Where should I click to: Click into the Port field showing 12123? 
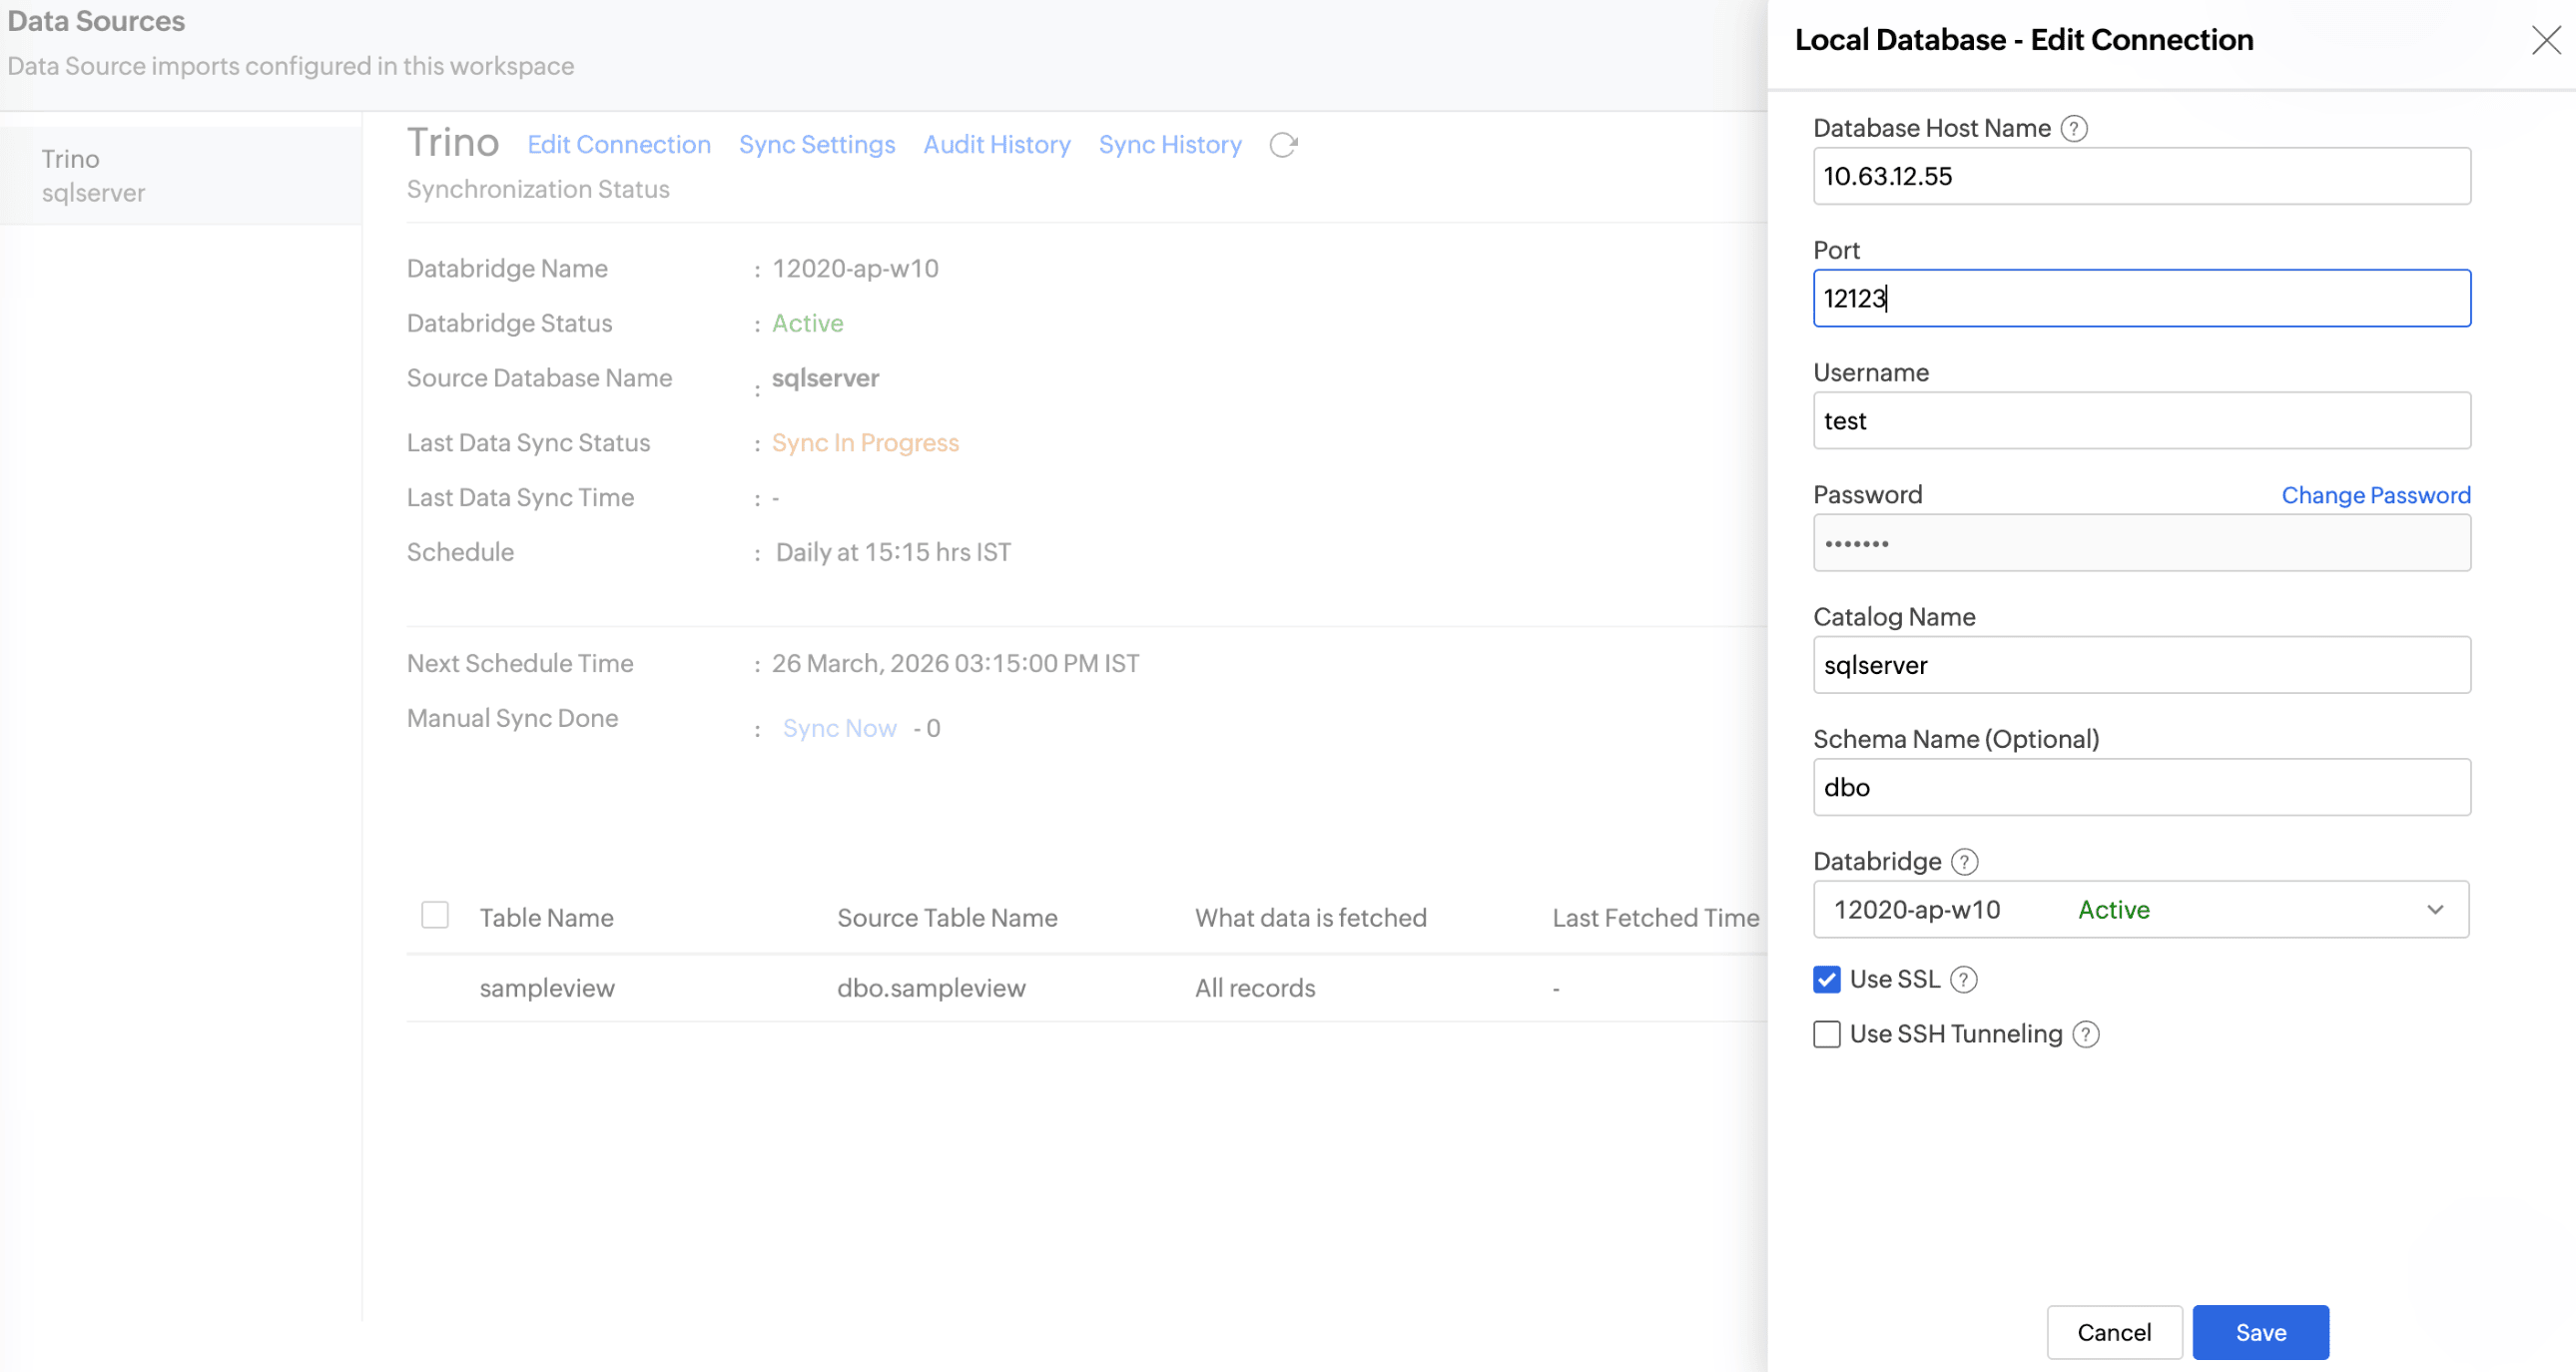2141,298
